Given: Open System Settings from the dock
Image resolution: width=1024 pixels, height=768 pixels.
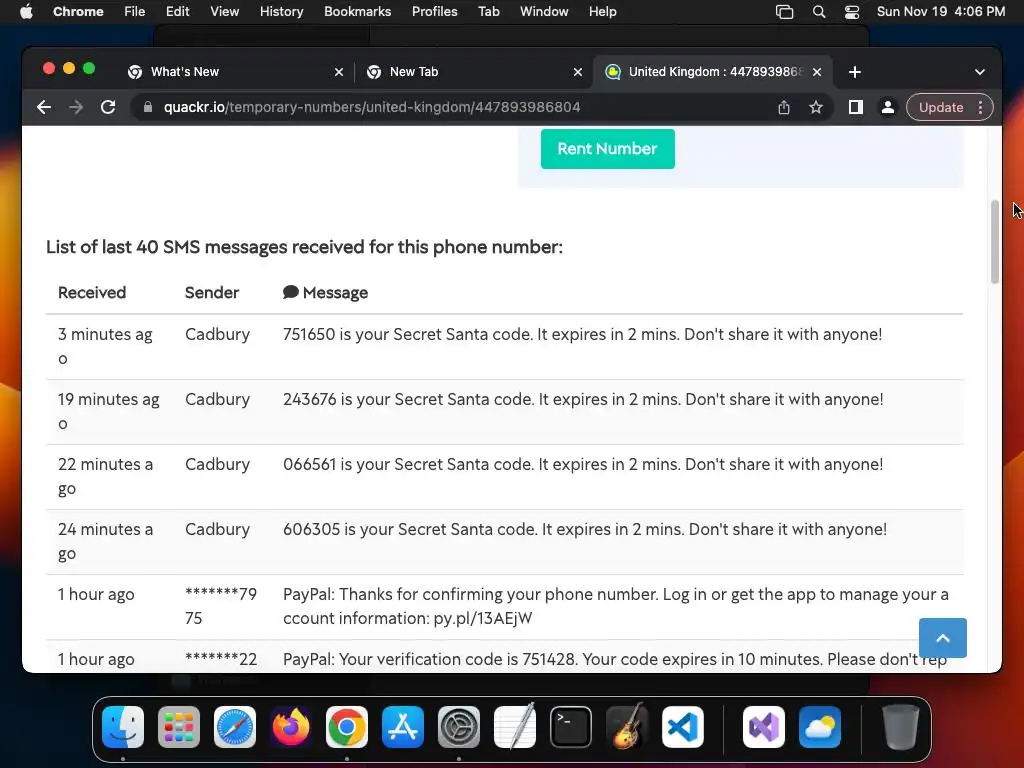Looking at the screenshot, I should coord(458,727).
